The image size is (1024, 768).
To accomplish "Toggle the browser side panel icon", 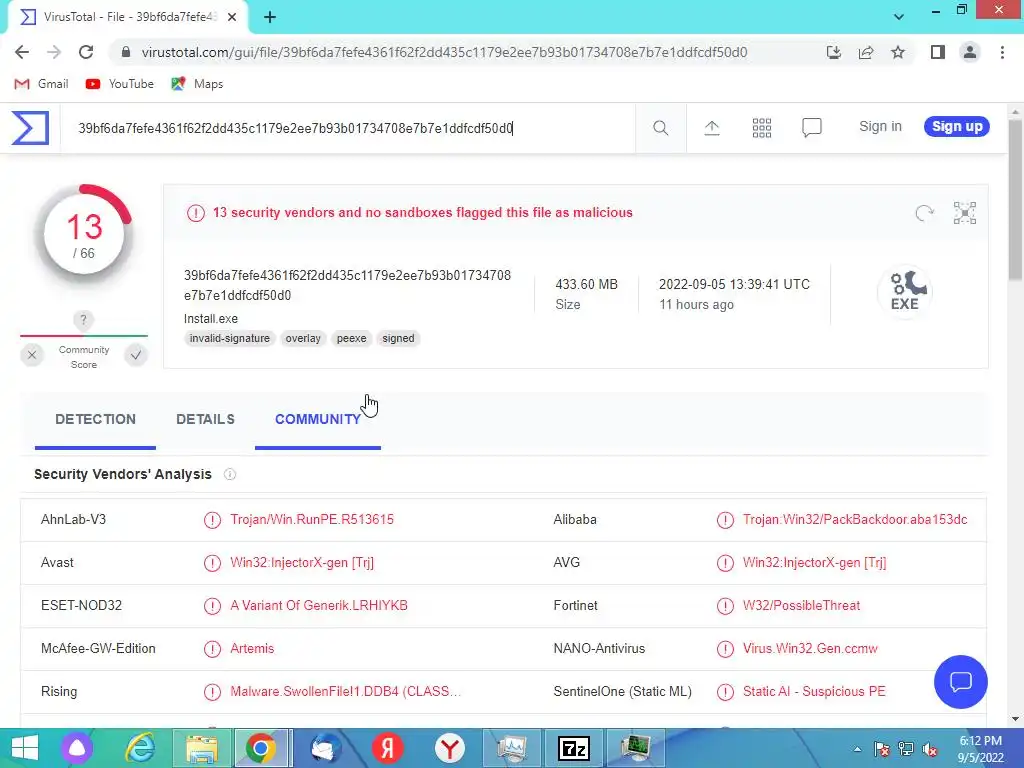I will click(x=938, y=52).
